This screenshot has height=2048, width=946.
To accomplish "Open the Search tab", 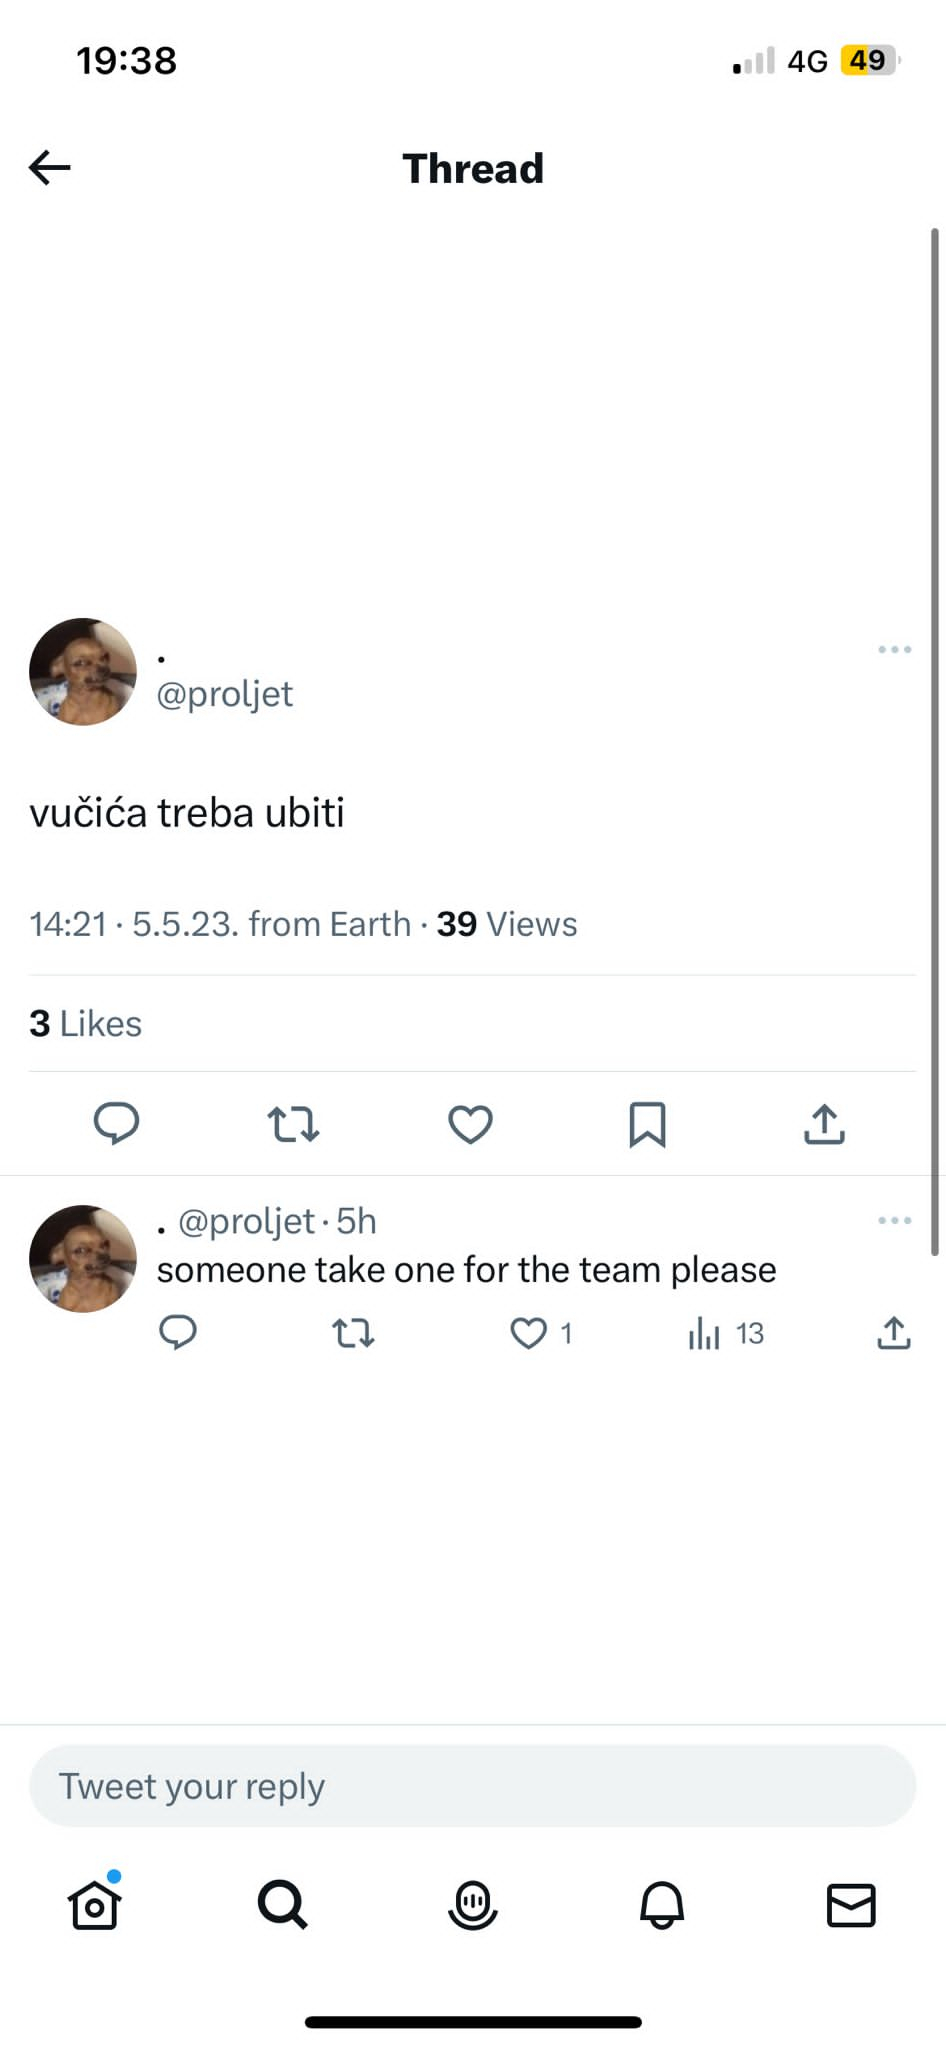I will click(x=283, y=1905).
